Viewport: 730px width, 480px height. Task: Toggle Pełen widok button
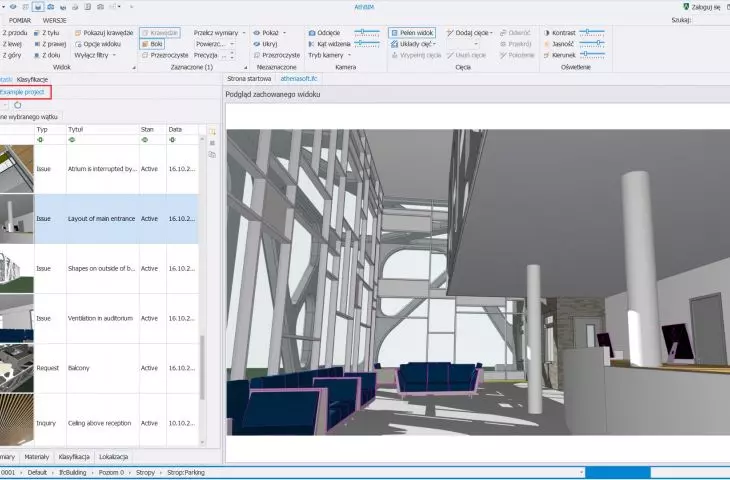pyautogui.click(x=412, y=33)
